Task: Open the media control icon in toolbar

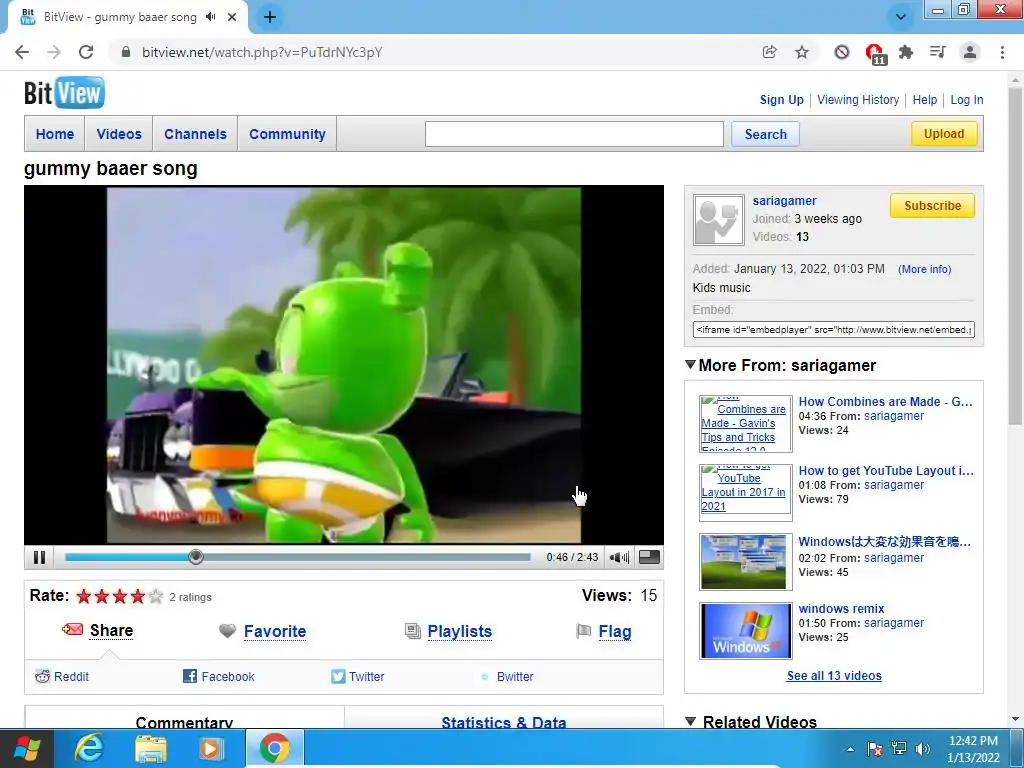Action: (937, 52)
